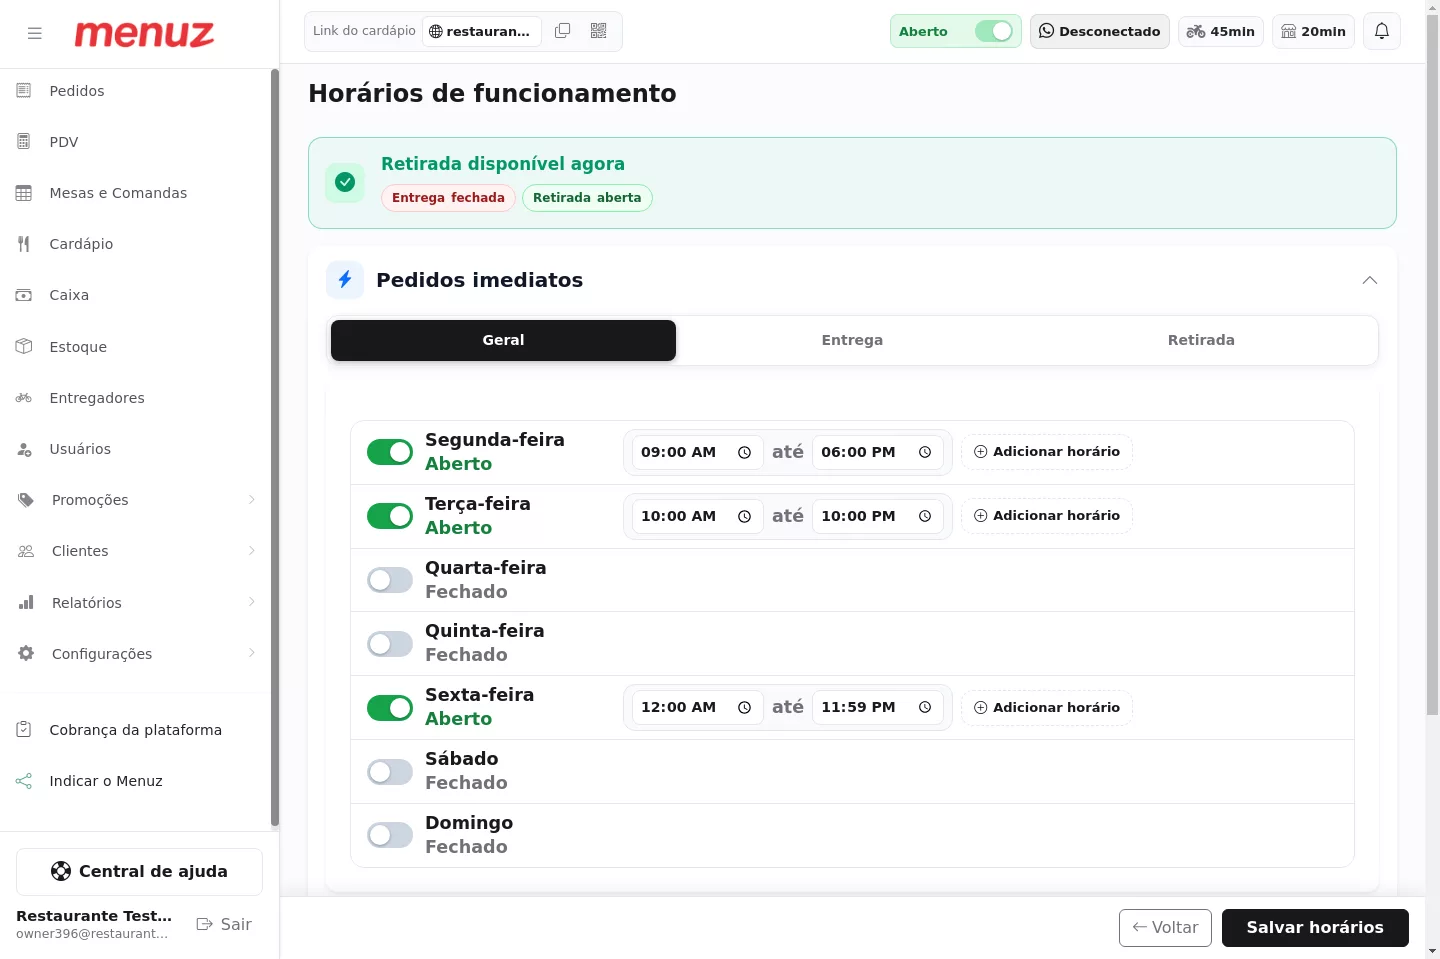Click the Caixa cash icon
This screenshot has height=959, width=1440.
(24, 295)
